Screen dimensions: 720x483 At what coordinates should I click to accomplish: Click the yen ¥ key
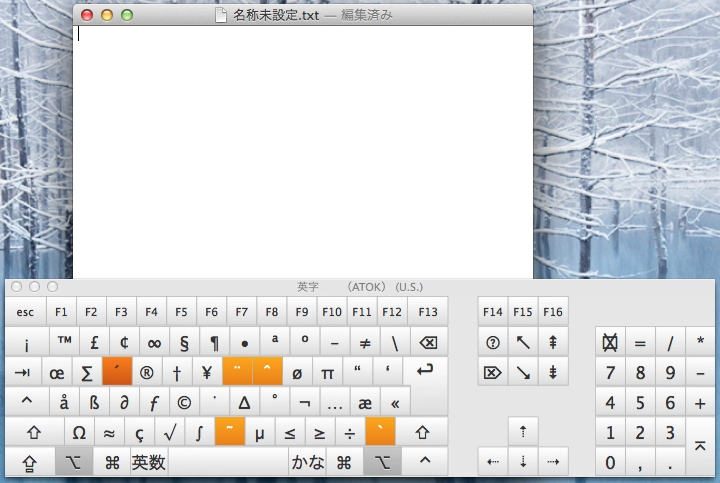(x=207, y=372)
